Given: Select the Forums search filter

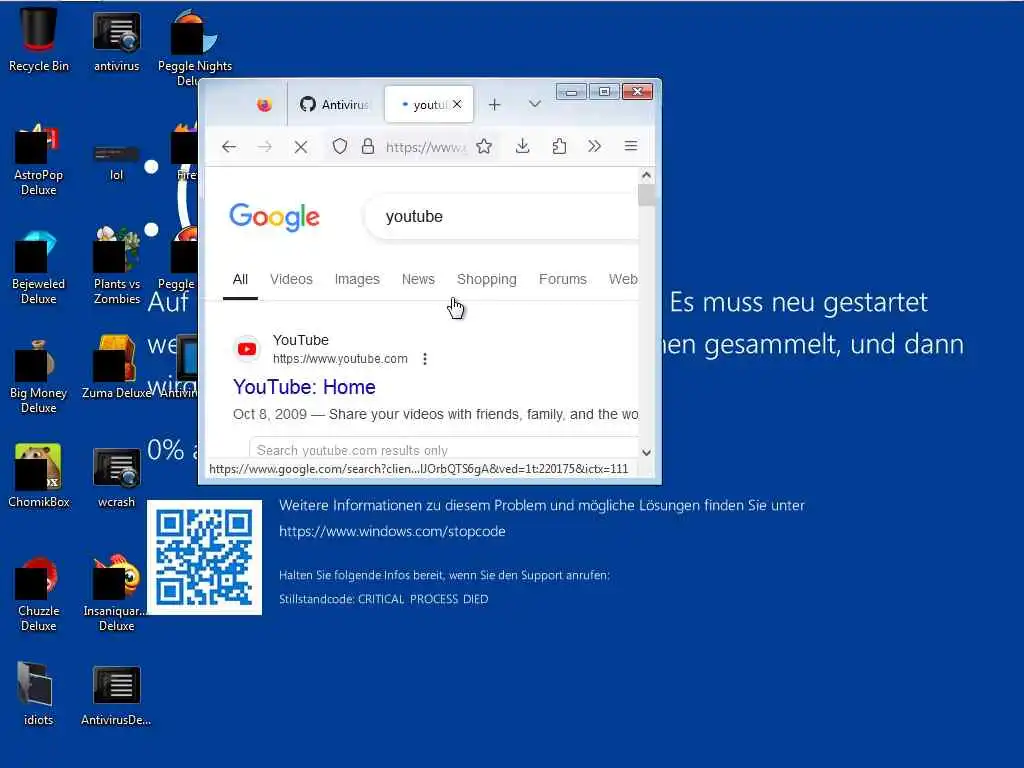Looking at the screenshot, I should click(562, 279).
